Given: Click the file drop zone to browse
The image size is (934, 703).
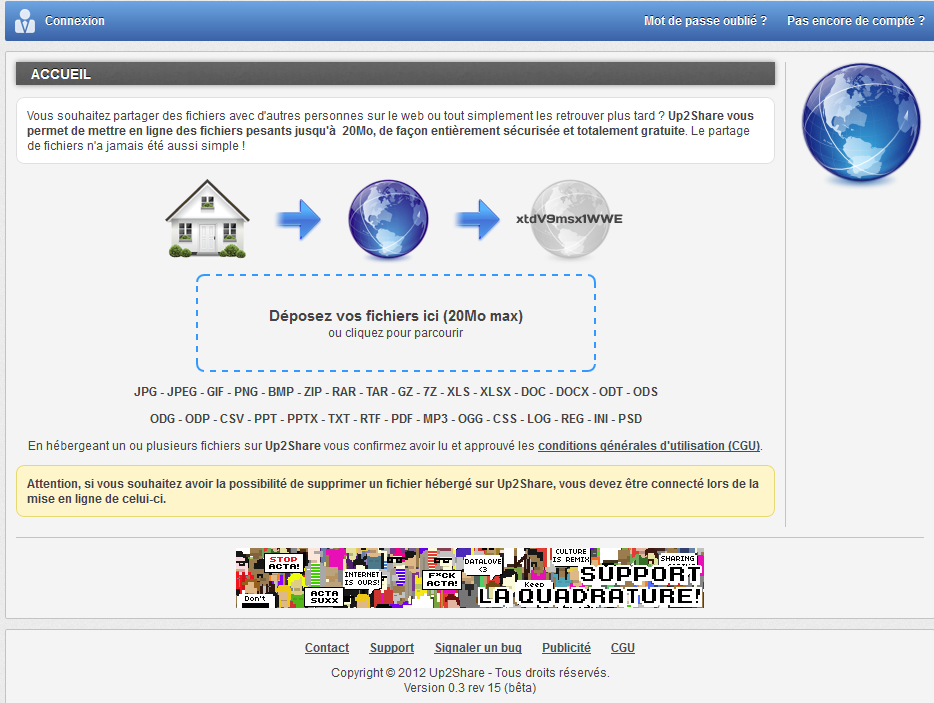Looking at the screenshot, I should (x=396, y=323).
